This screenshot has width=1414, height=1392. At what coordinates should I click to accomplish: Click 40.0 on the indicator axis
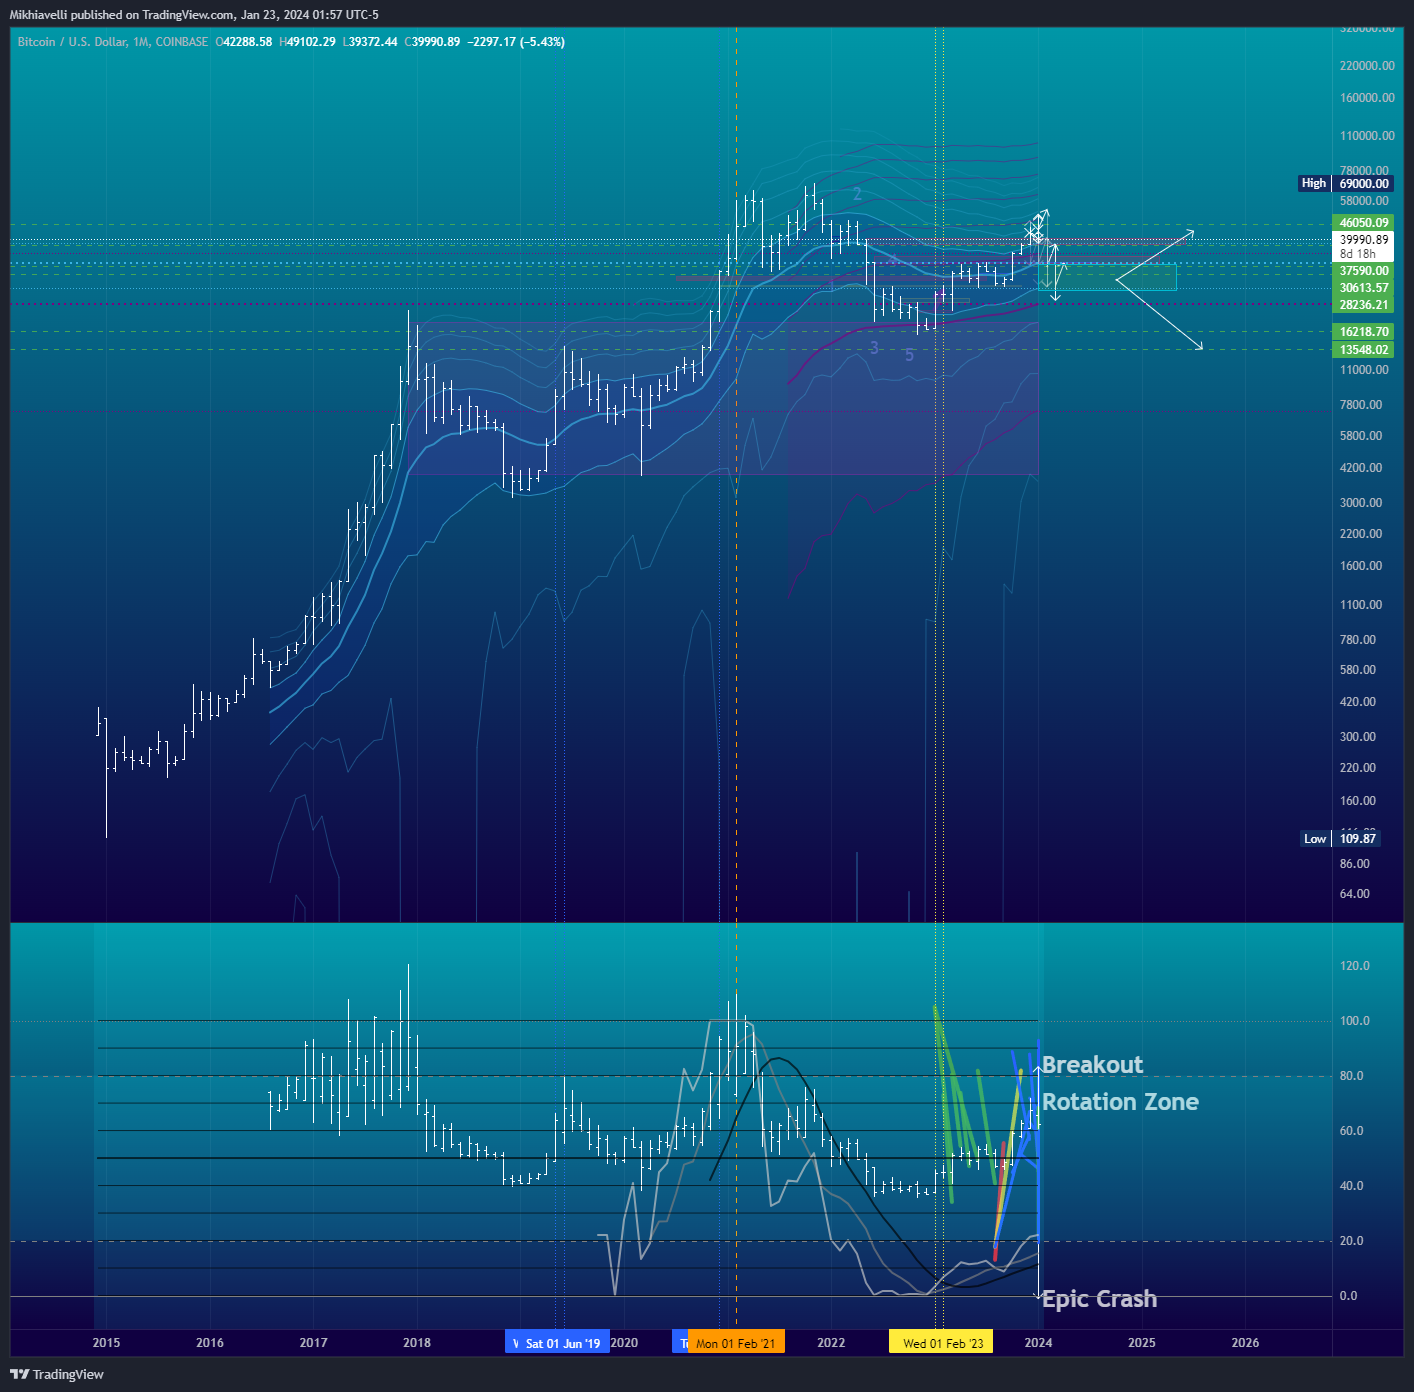[x=1352, y=1186]
